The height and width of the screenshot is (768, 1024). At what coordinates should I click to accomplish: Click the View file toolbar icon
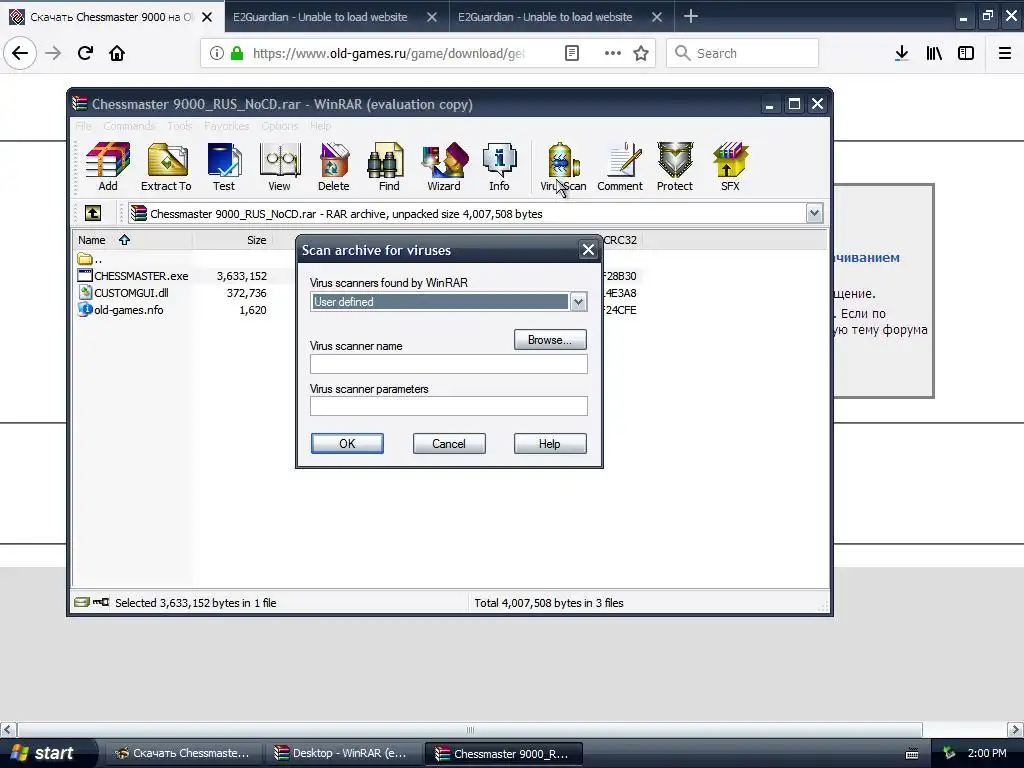(x=280, y=167)
